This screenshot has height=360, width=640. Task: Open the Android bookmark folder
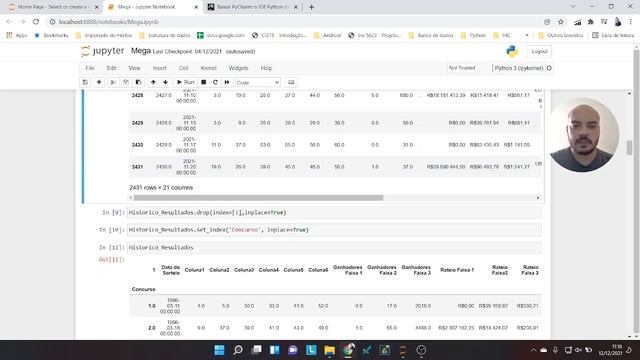coord(327,36)
